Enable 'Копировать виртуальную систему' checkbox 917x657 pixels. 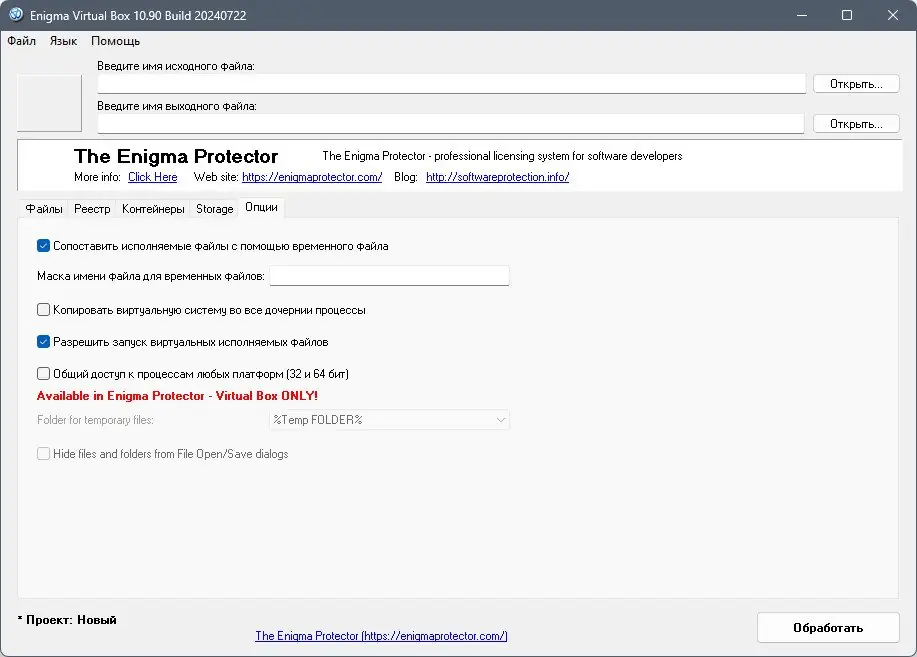43,309
